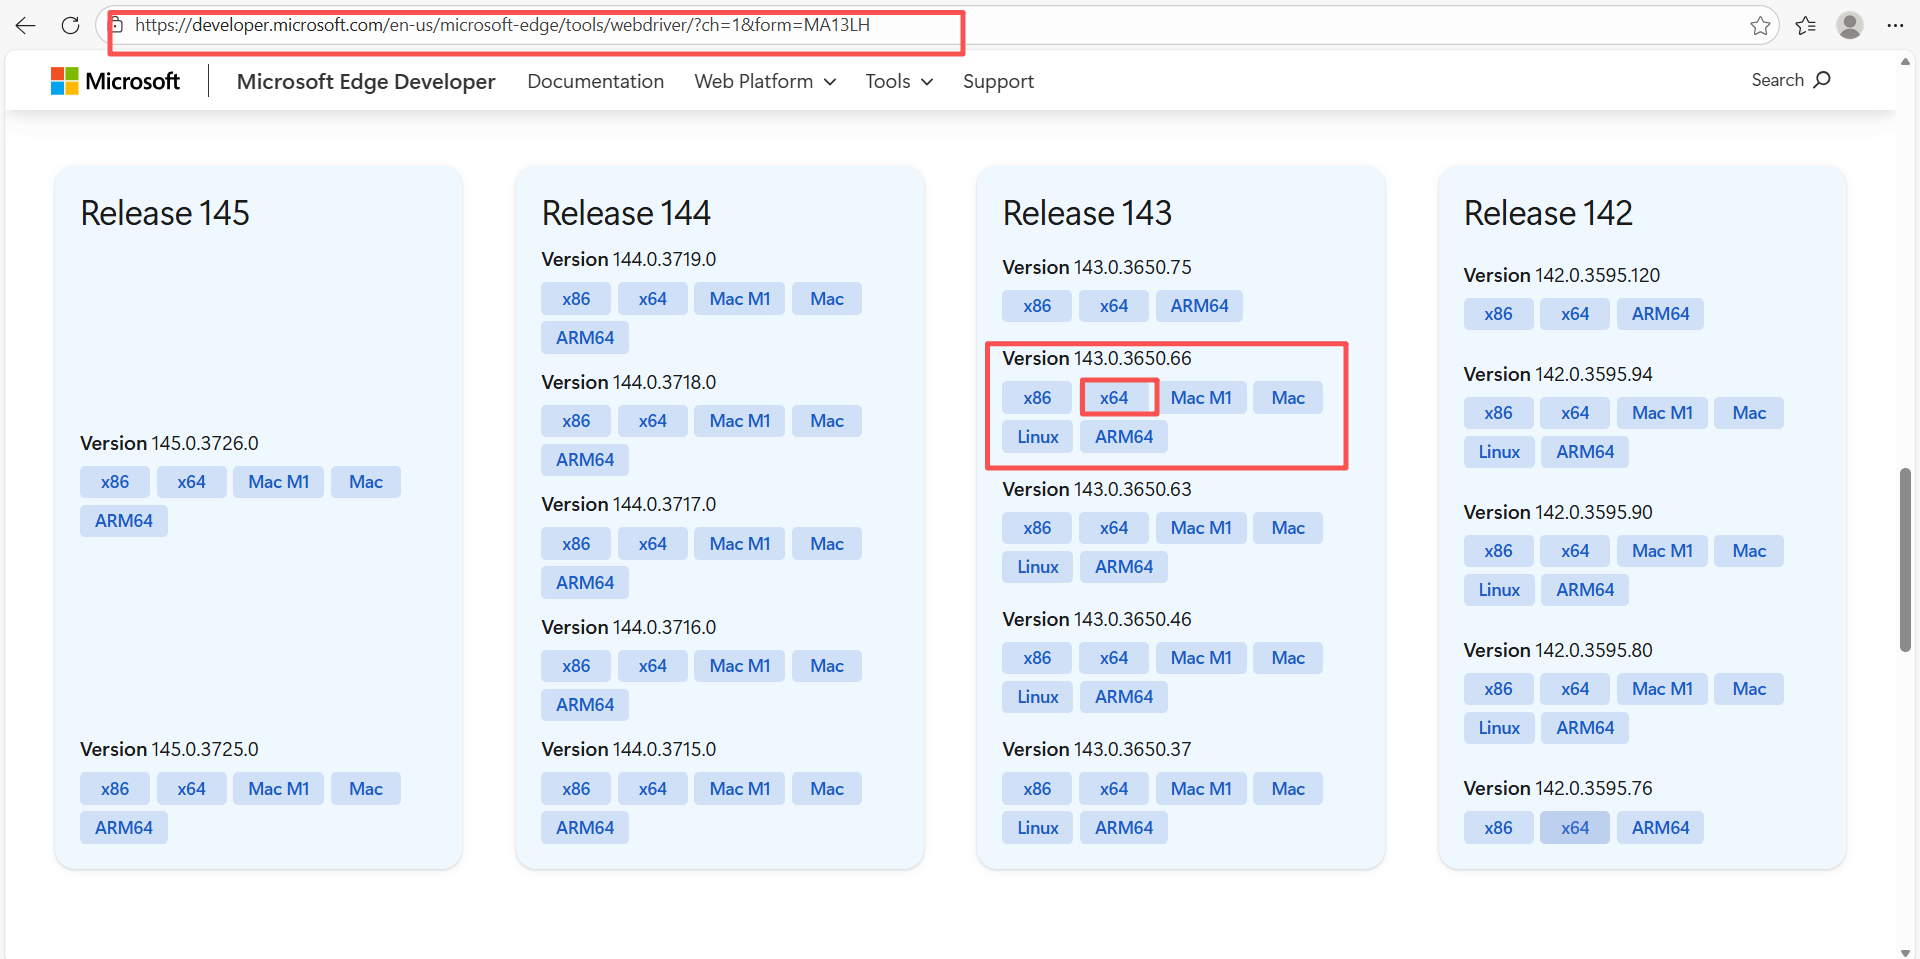Click the Microsoft logo
Image resolution: width=1920 pixels, height=959 pixels.
(x=116, y=81)
